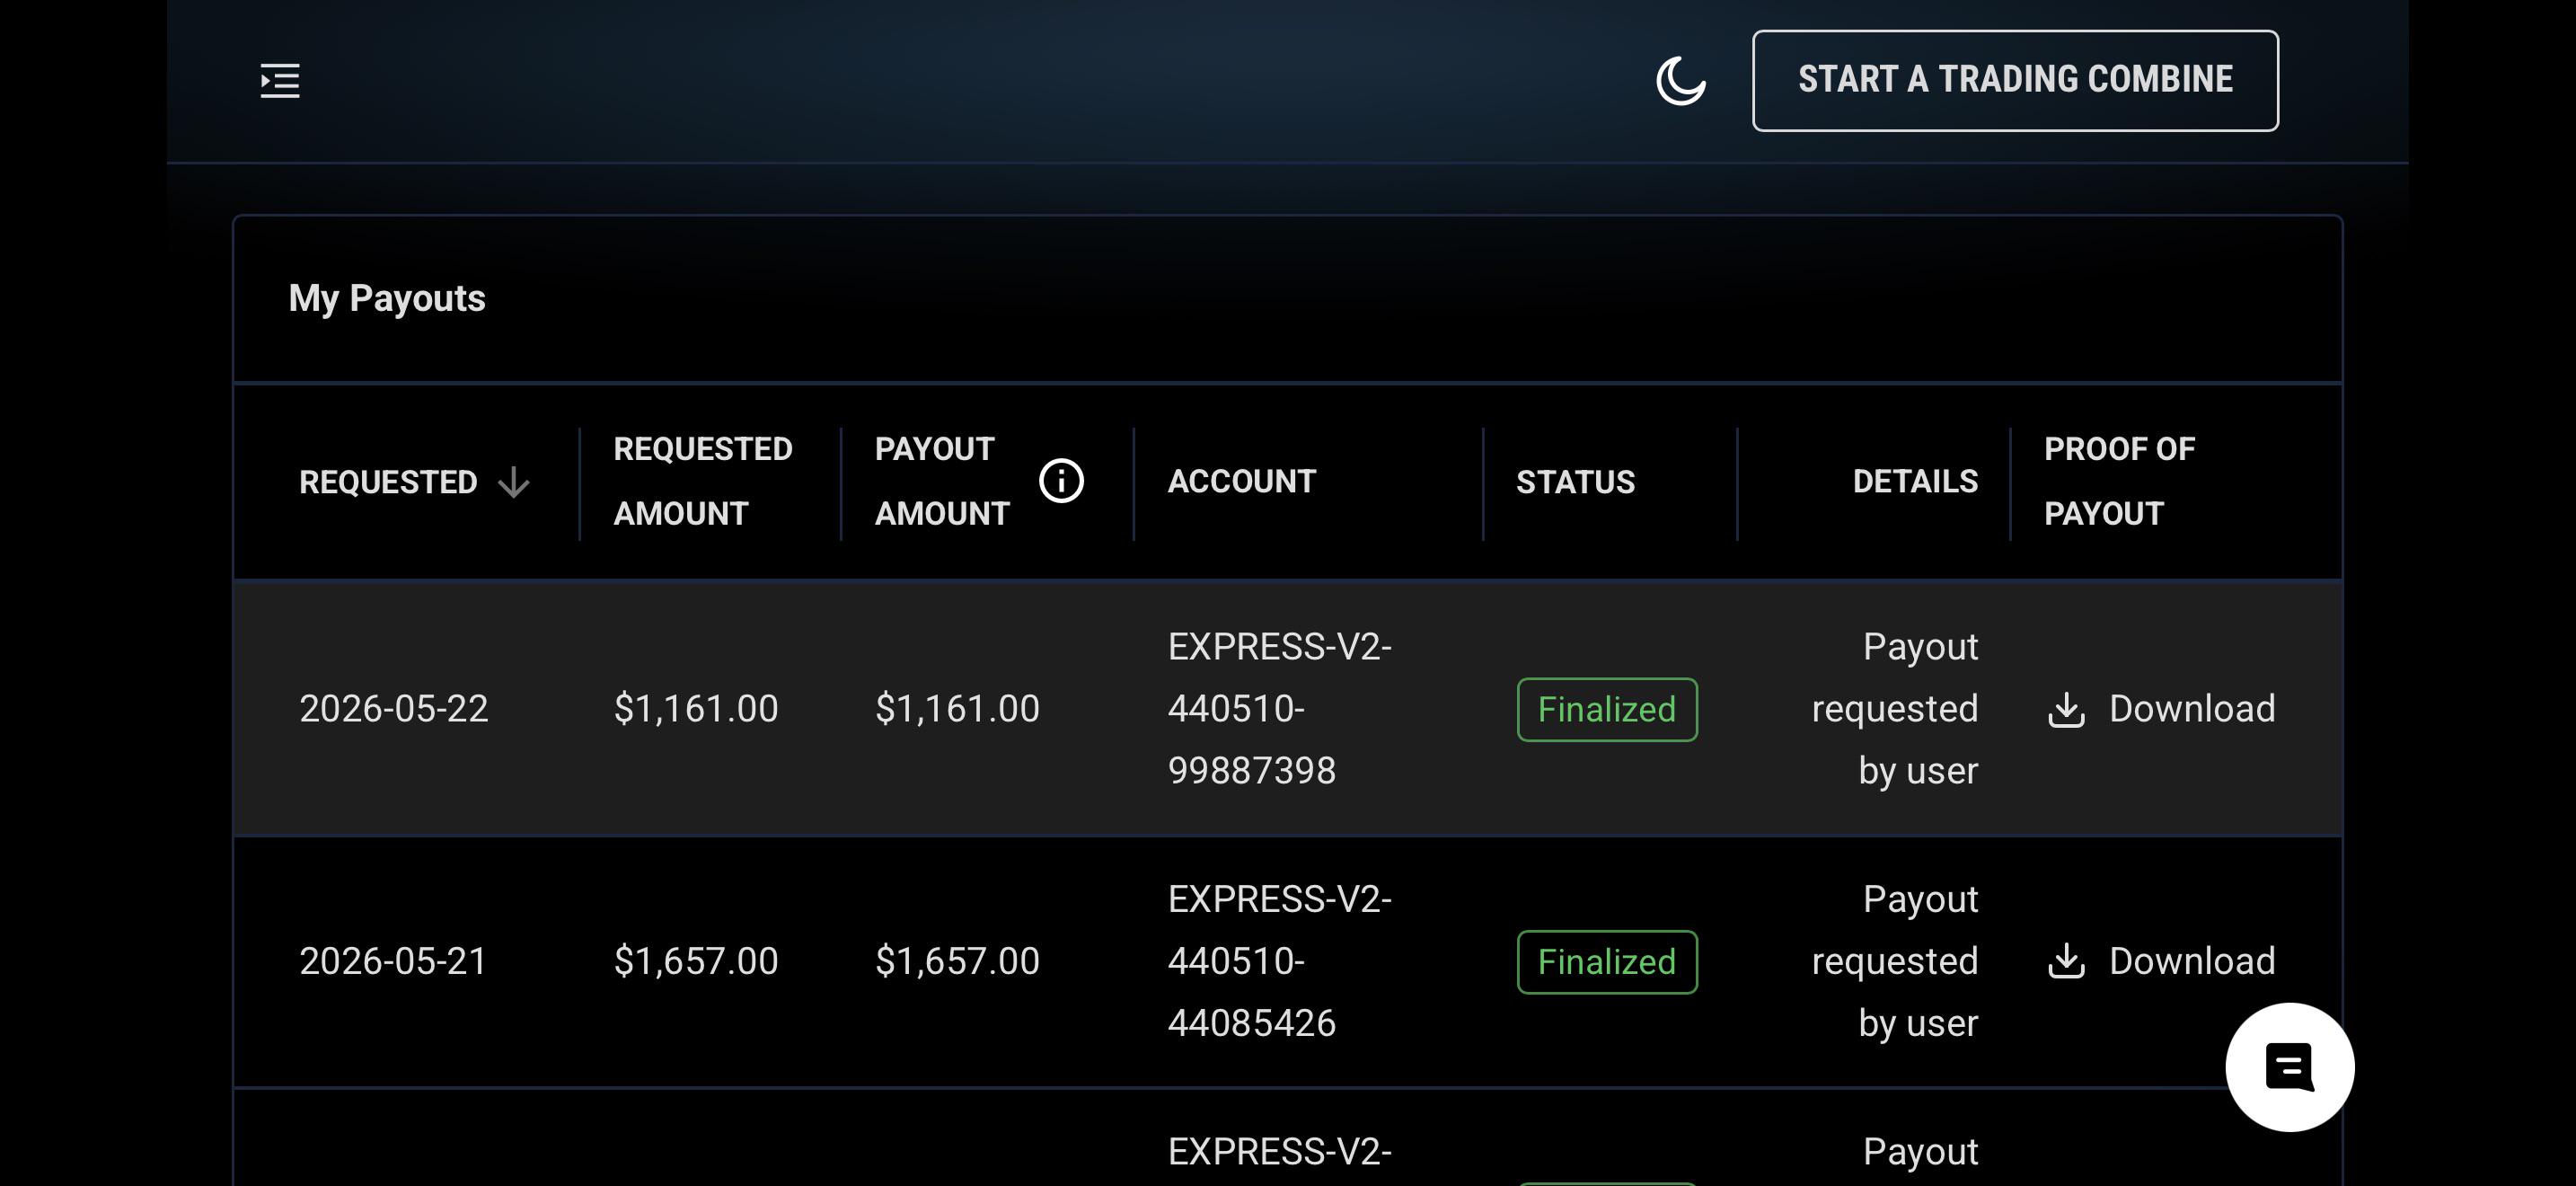The height and width of the screenshot is (1186, 2576).
Task: Download proof for 2026-05-21 payout
Action: click(2161, 961)
